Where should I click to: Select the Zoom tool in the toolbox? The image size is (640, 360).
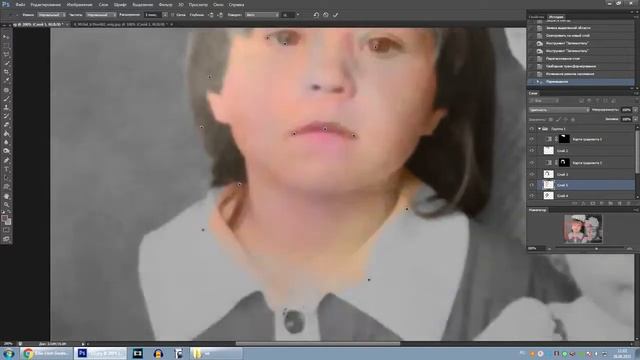pyautogui.click(x=6, y=204)
